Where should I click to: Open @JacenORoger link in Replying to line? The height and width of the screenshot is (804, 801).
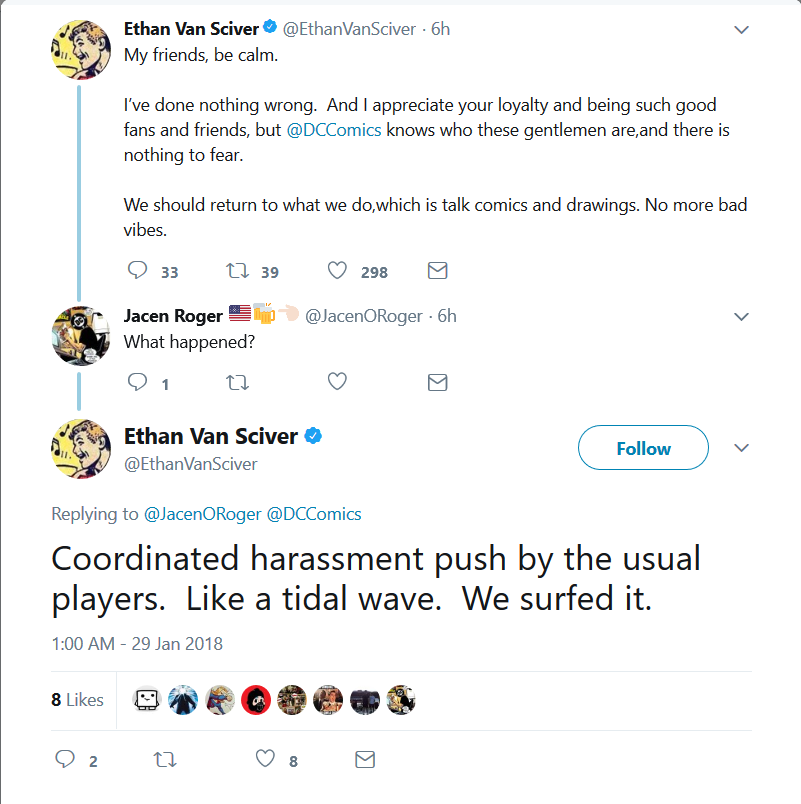click(203, 514)
